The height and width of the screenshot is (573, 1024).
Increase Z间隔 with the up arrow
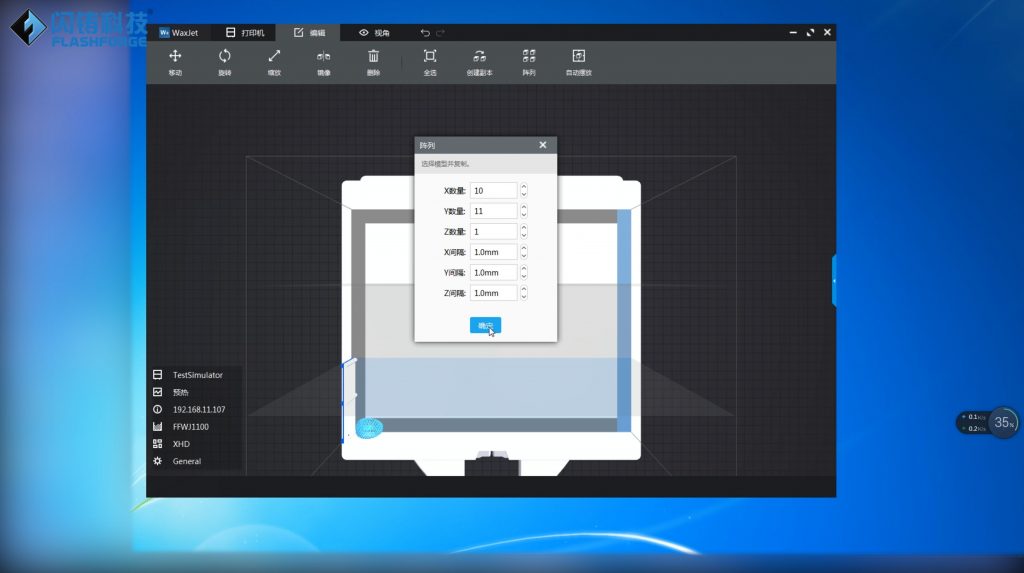click(524, 289)
